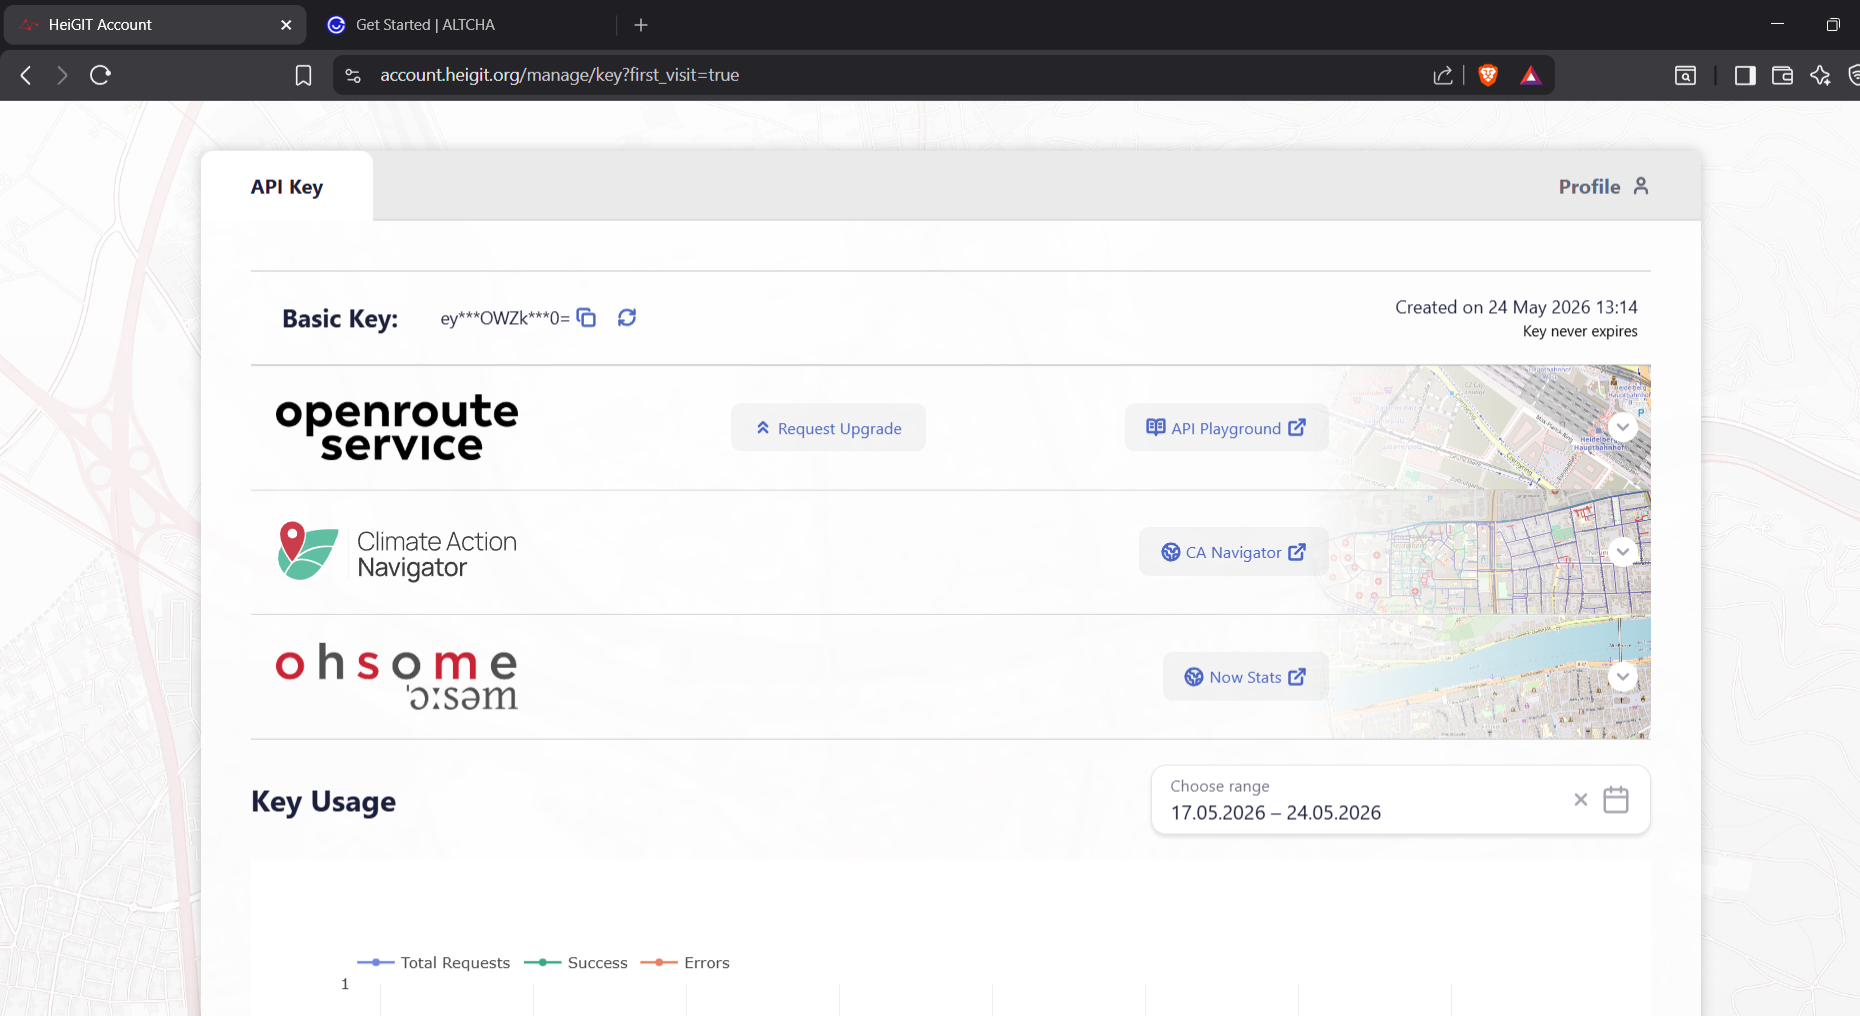Click the 'Created on 24 May 2026 13:14' text
Viewport: 1860px width, 1016px height.
pyautogui.click(x=1516, y=307)
